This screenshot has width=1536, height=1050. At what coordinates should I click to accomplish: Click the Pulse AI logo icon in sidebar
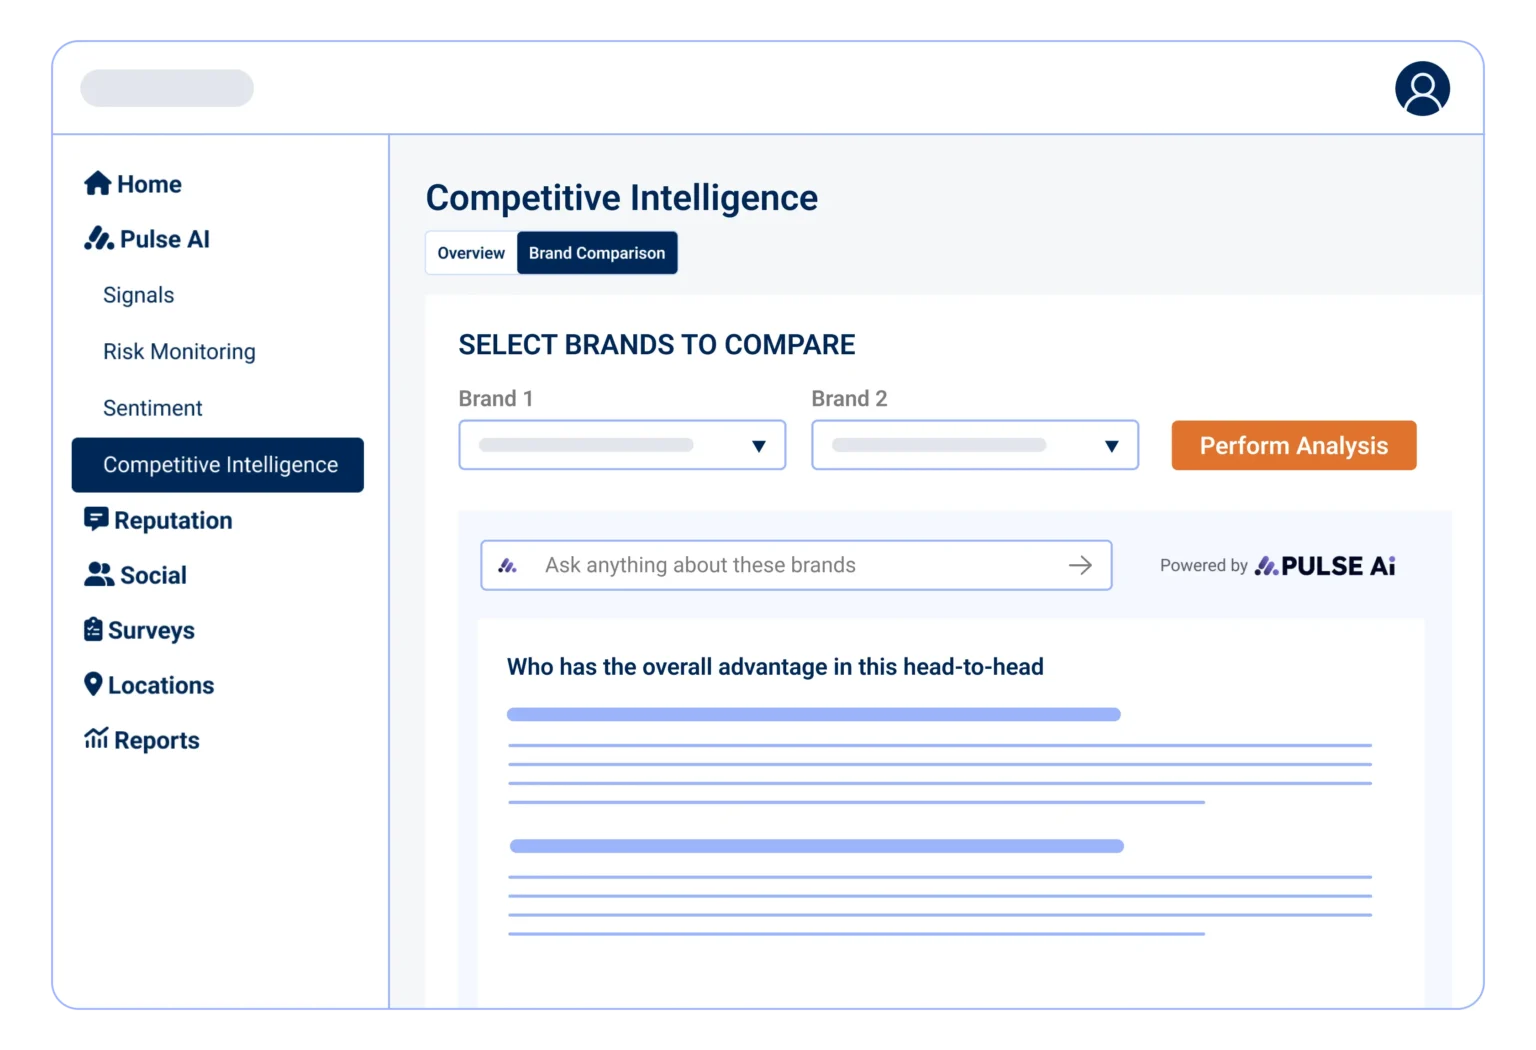98,239
